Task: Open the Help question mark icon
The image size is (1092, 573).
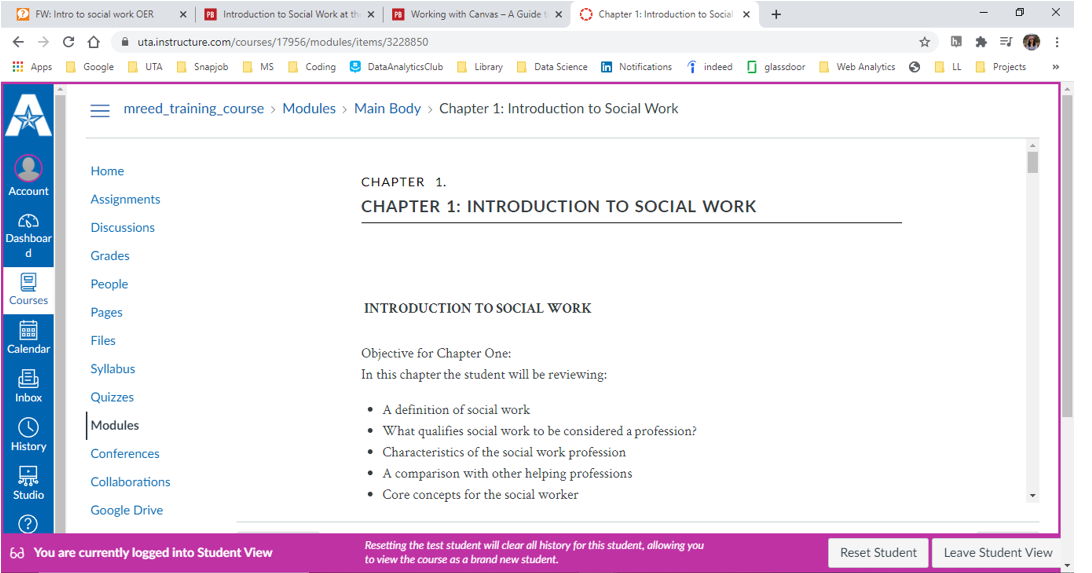Action: pos(28,524)
